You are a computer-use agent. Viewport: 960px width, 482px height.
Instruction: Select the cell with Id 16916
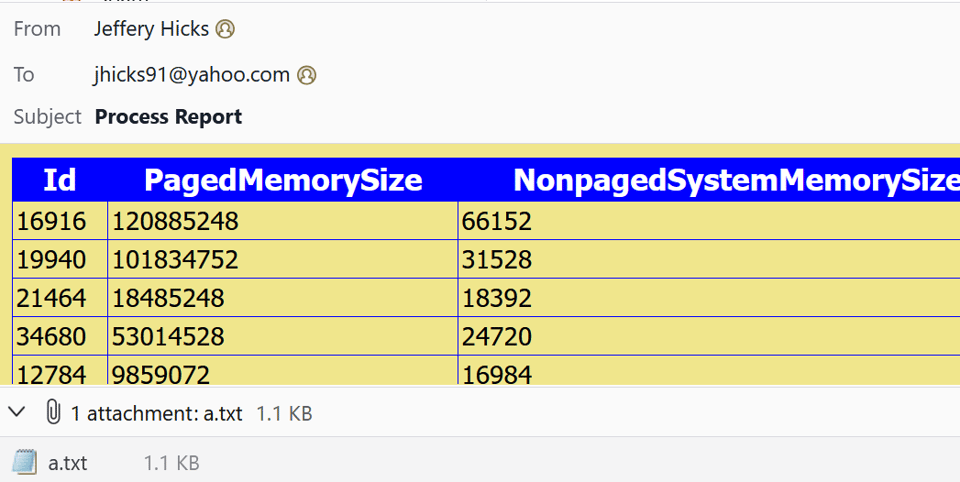pyautogui.click(x=60, y=221)
